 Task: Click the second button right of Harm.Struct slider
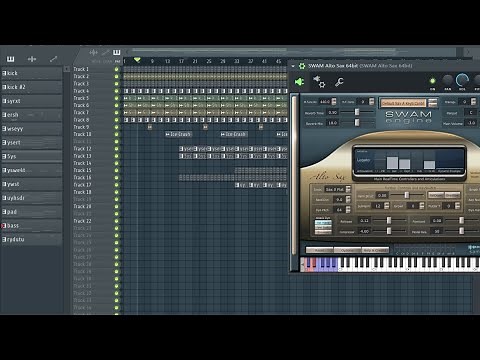click(452, 195)
